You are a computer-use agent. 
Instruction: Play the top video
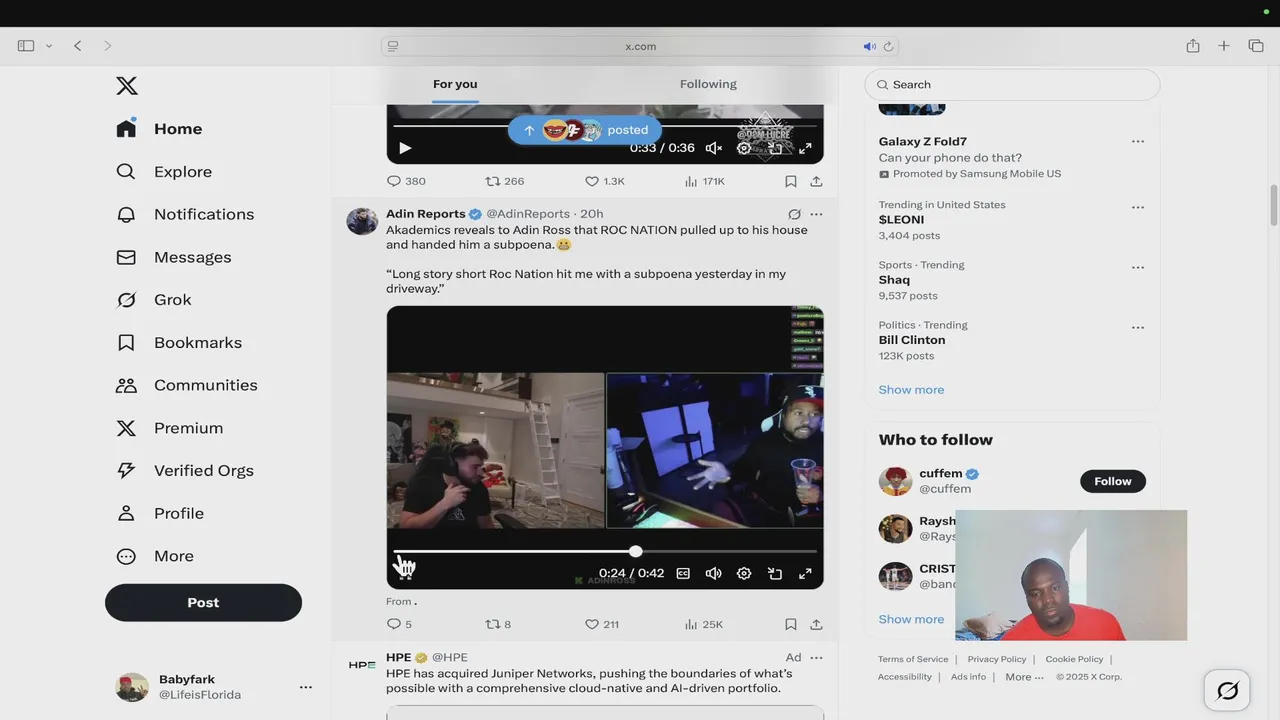405,148
